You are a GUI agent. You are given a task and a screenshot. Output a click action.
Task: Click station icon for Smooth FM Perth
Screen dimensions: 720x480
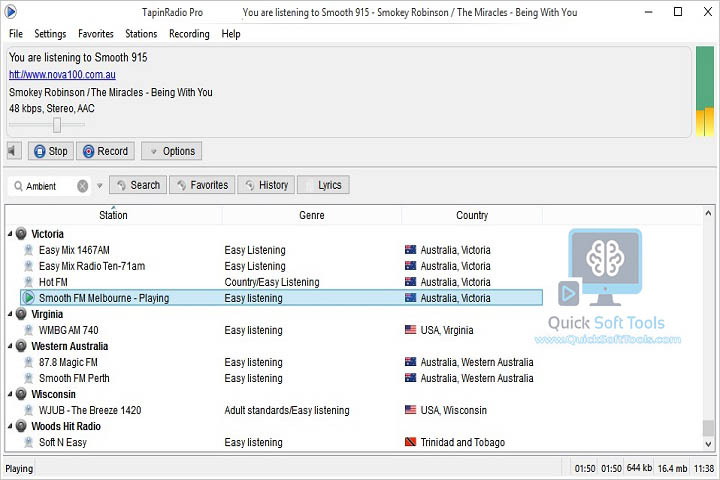28,378
